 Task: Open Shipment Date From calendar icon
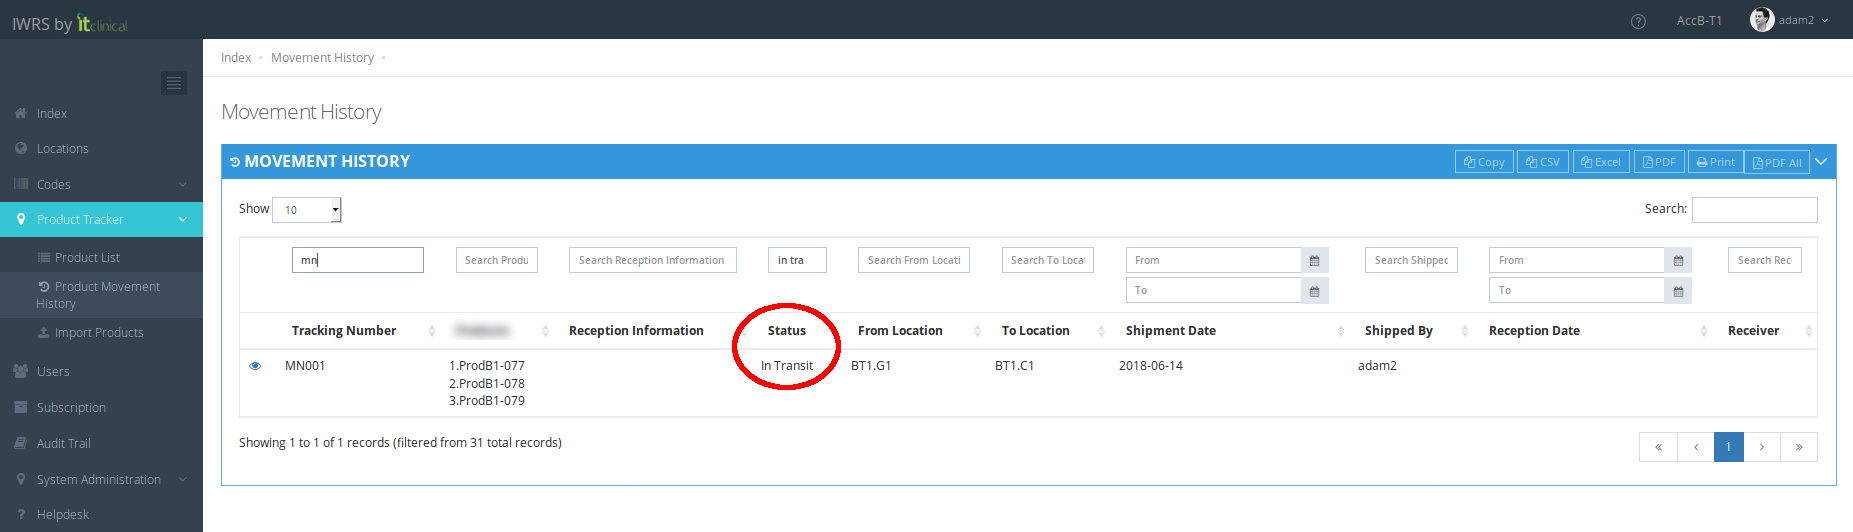click(1315, 260)
